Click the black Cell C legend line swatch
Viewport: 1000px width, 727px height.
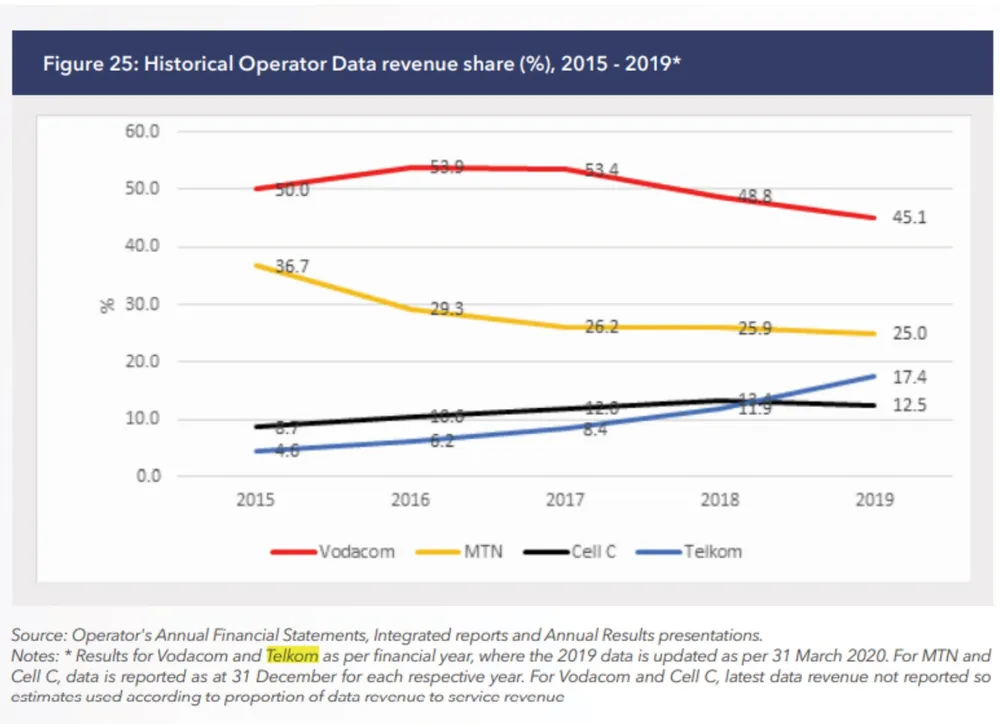click(546, 552)
